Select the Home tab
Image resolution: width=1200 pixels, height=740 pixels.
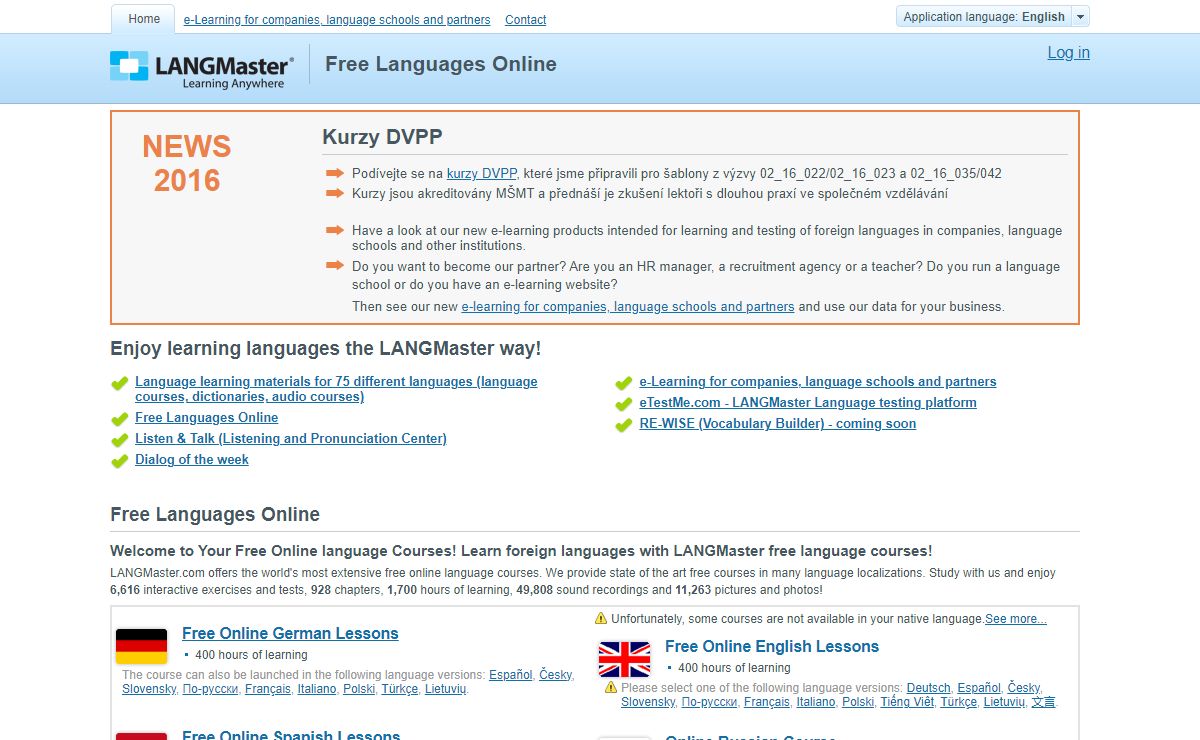click(144, 19)
